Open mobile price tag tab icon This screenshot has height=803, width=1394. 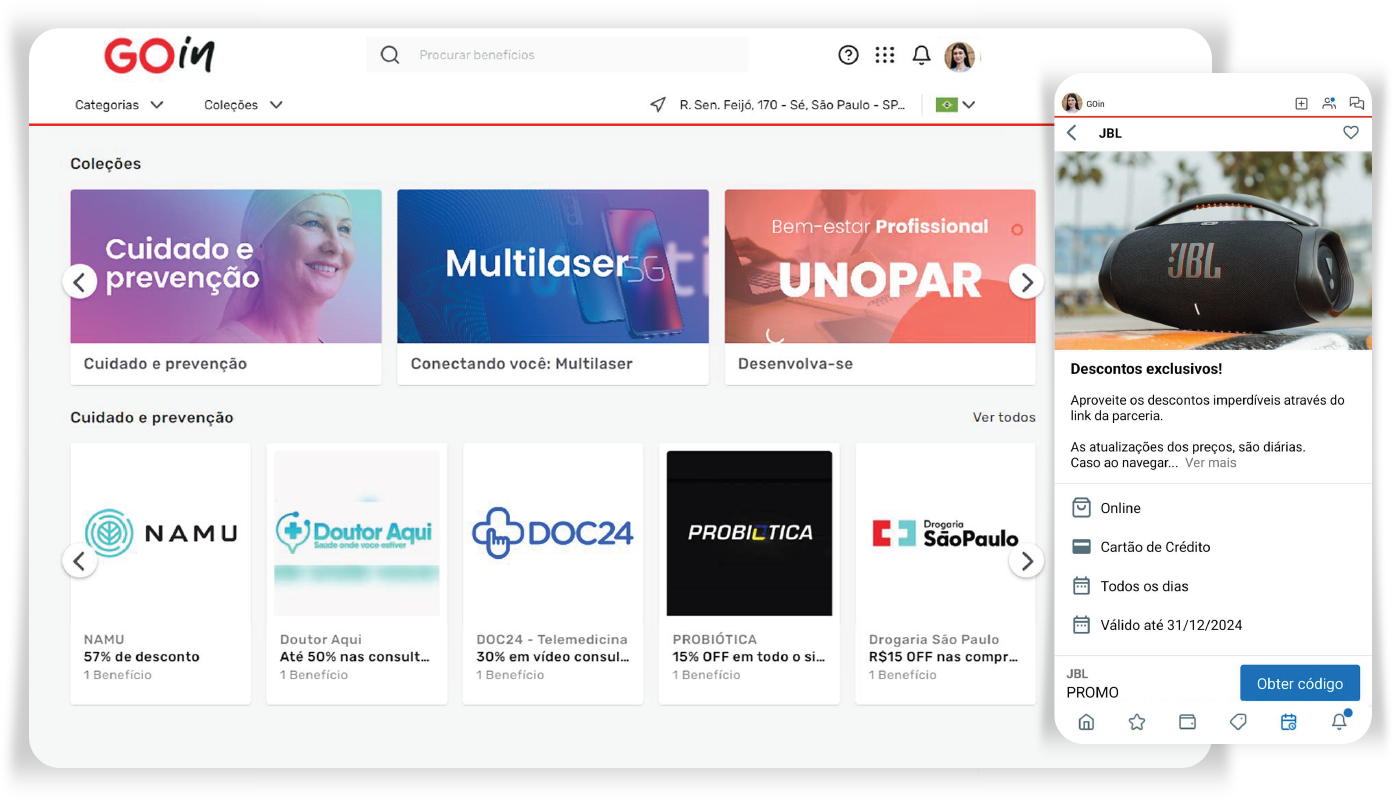click(x=1238, y=722)
